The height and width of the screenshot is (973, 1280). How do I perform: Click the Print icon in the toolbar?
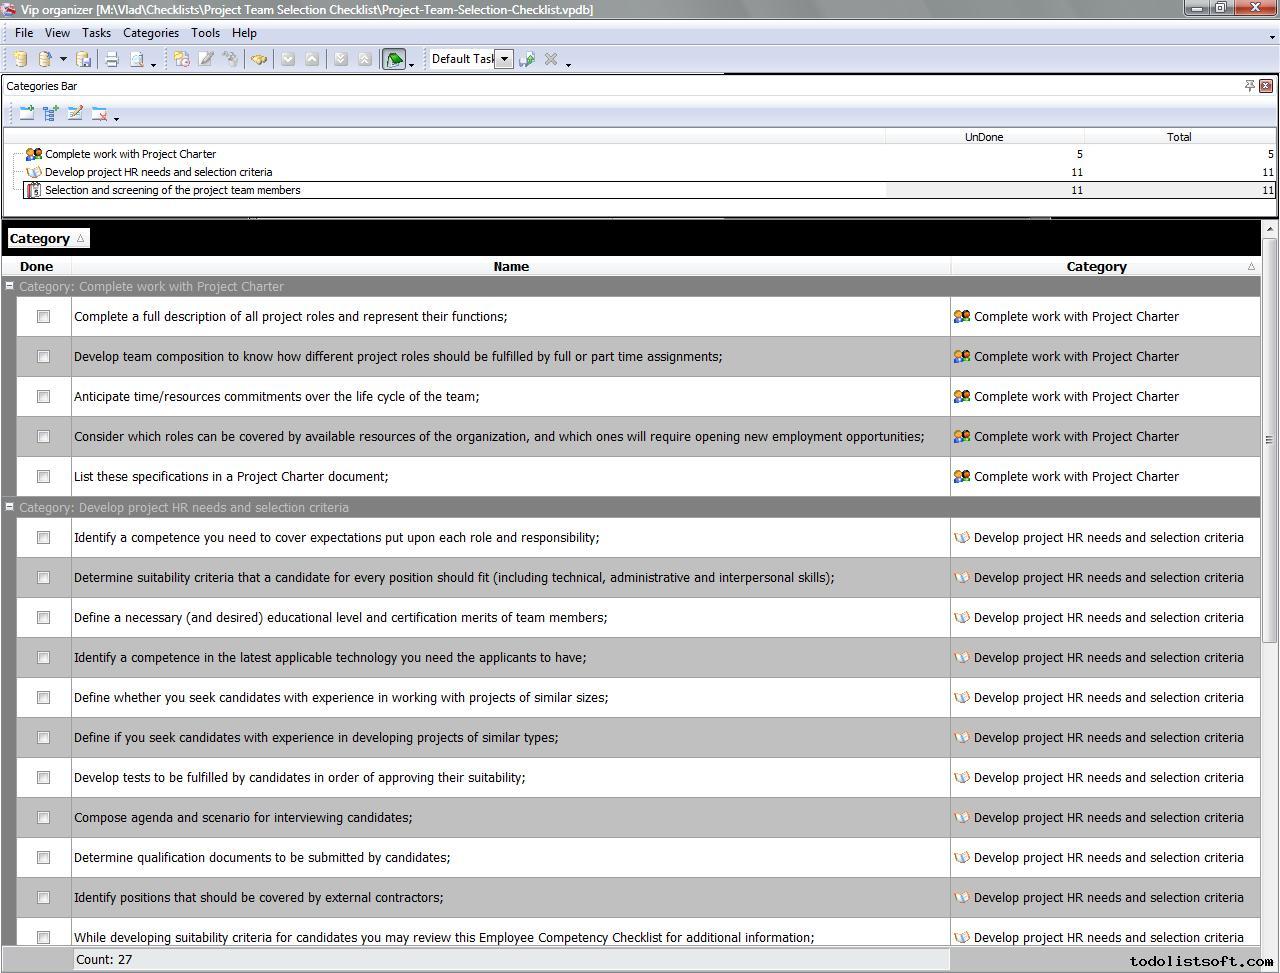112,60
